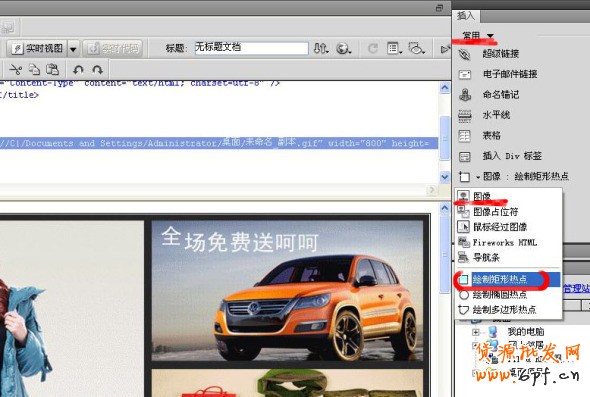Image resolution: width=590 pixels, height=397 pixels.
Task: Click the Copy icon in toolbar
Action: (x=34, y=69)
